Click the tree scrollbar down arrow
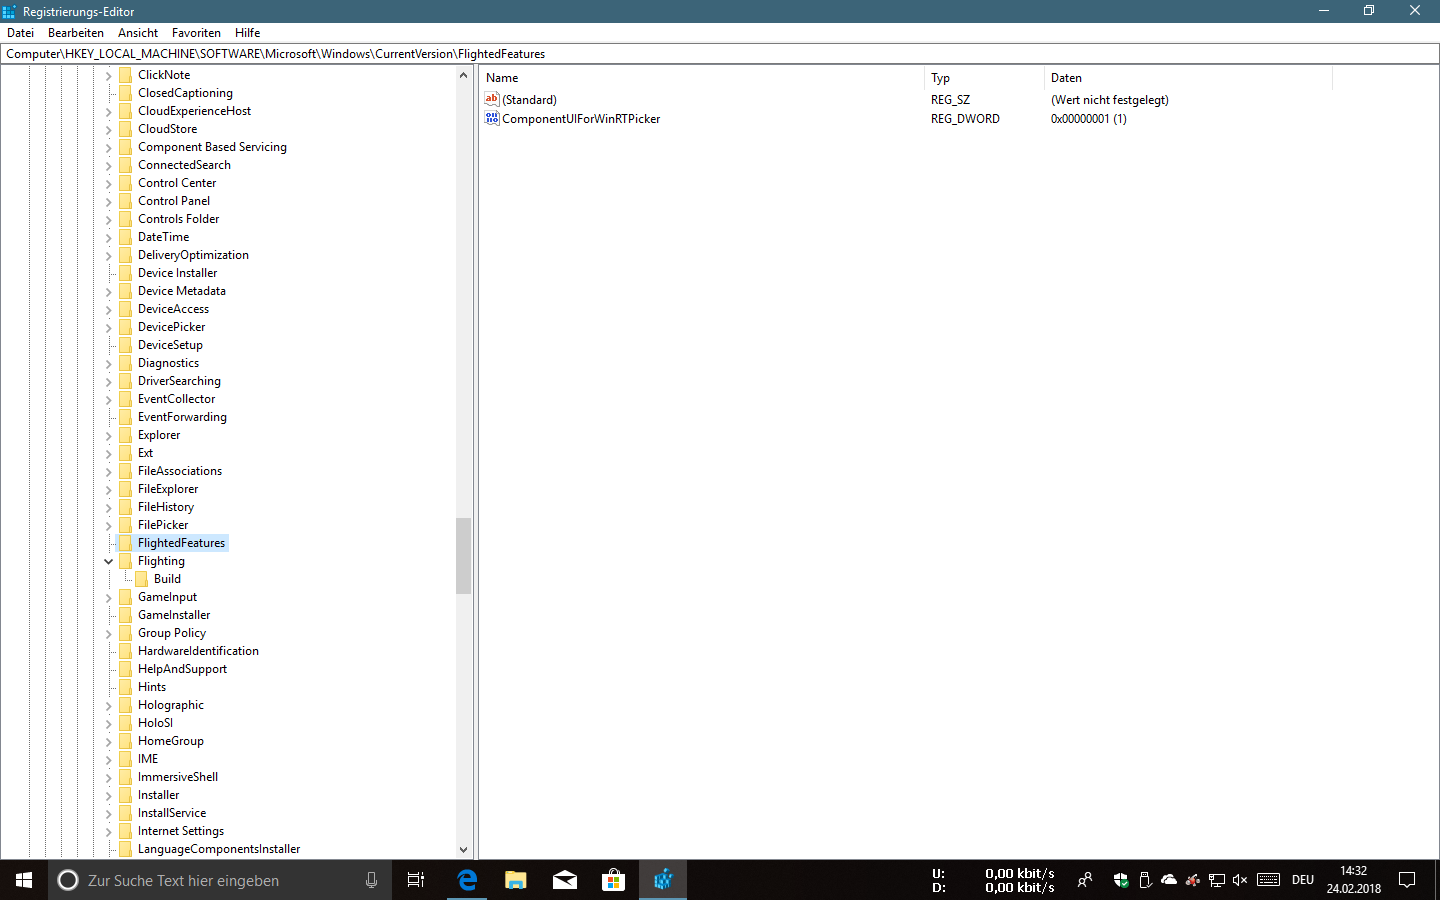Screen dimensions: 1440x900 pos(463,850)
